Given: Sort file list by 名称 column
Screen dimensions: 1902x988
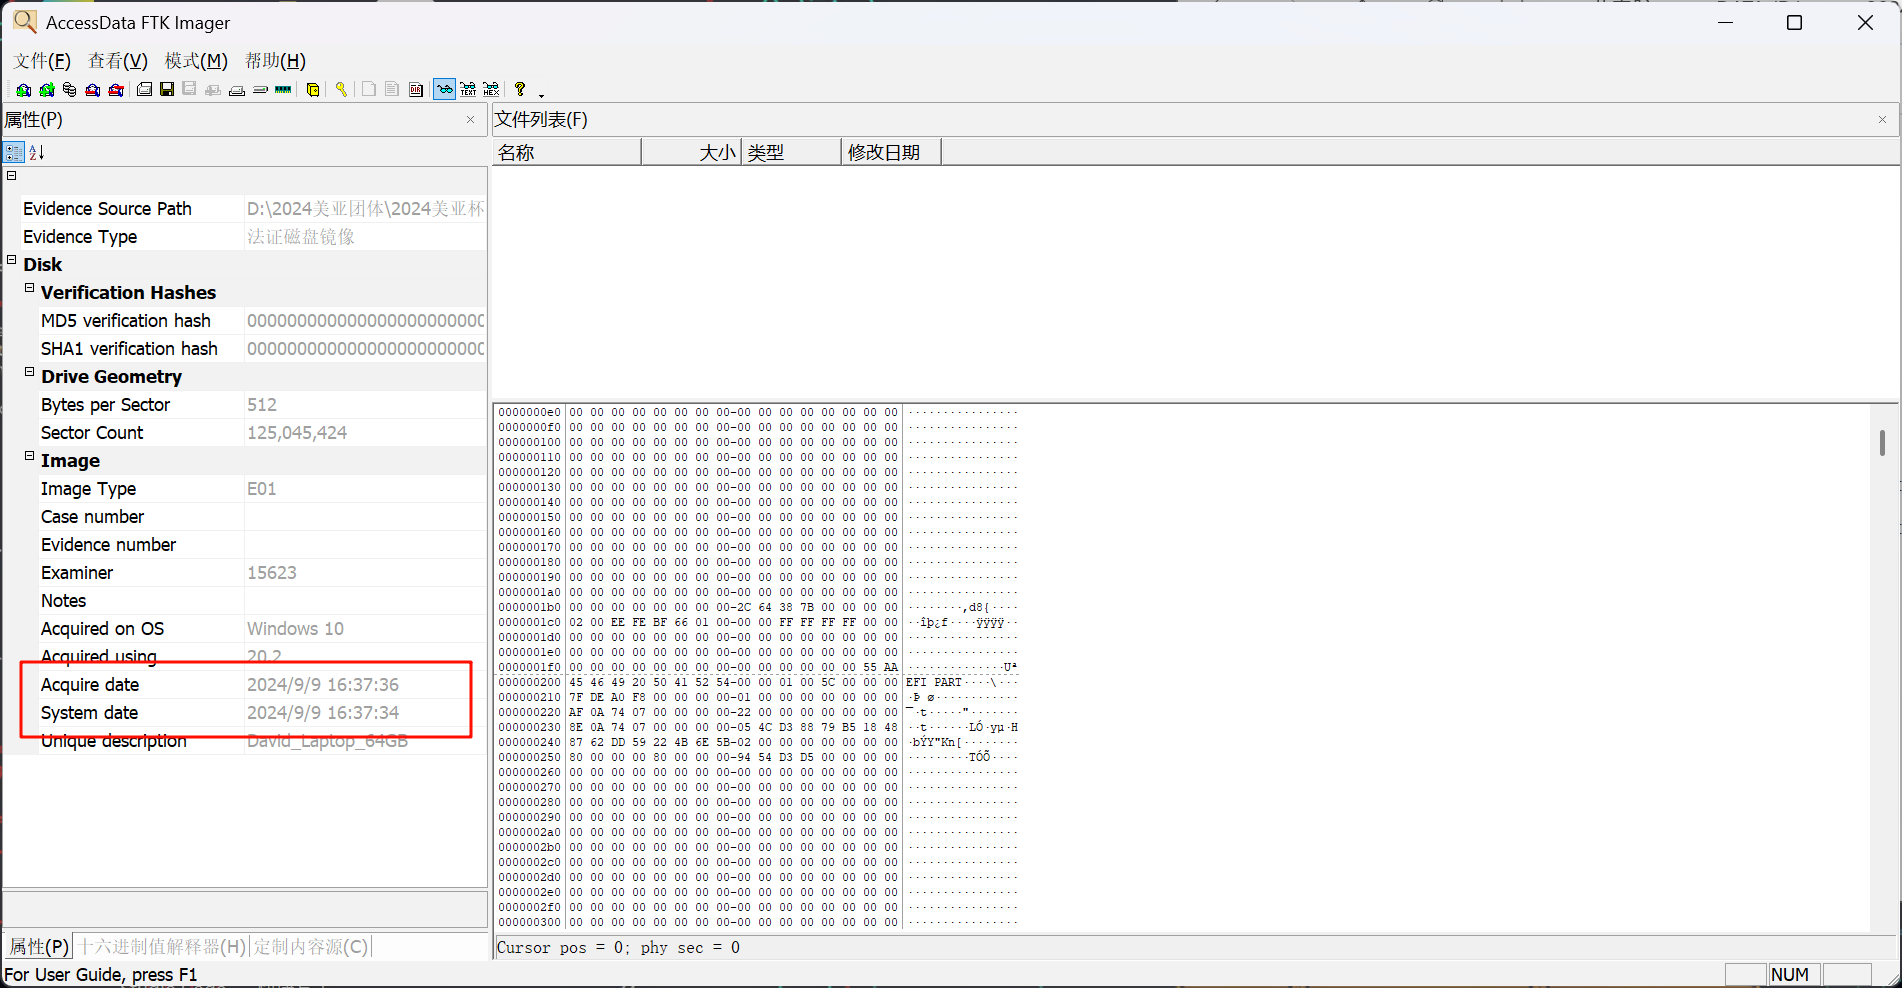Looking at the screenshot, I should [x=567, y=152].
